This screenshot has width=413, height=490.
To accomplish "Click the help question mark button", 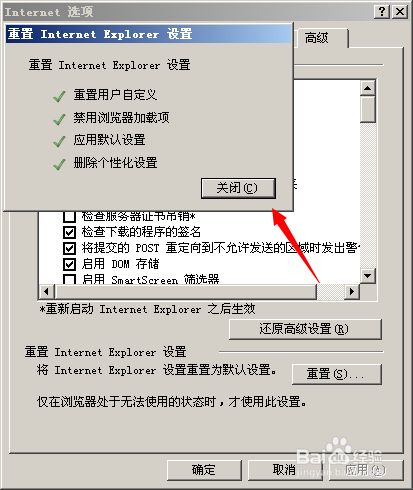I will pos(382,12).
